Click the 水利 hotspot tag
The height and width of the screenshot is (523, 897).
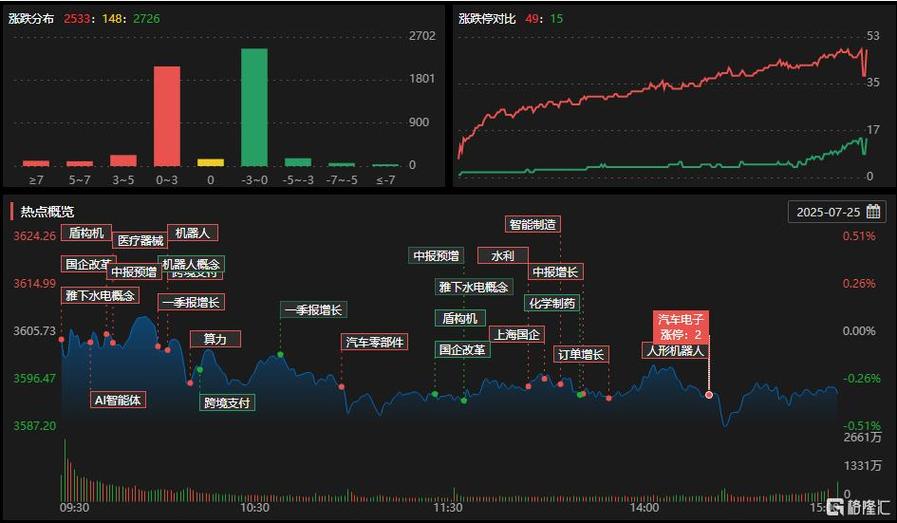tap(502, 256)
